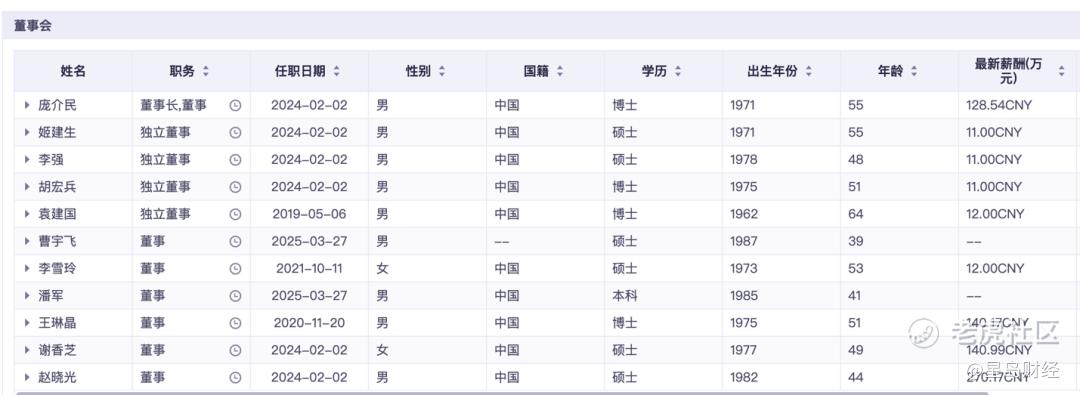Screen dimensions: 1080x395
Task: Expand the 庞介民 row details
Action: click(x=27, y=105)
